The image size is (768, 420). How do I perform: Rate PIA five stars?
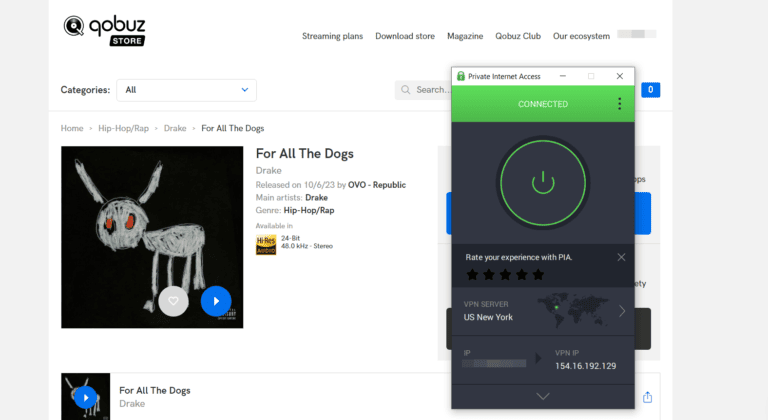pos(538,275)
